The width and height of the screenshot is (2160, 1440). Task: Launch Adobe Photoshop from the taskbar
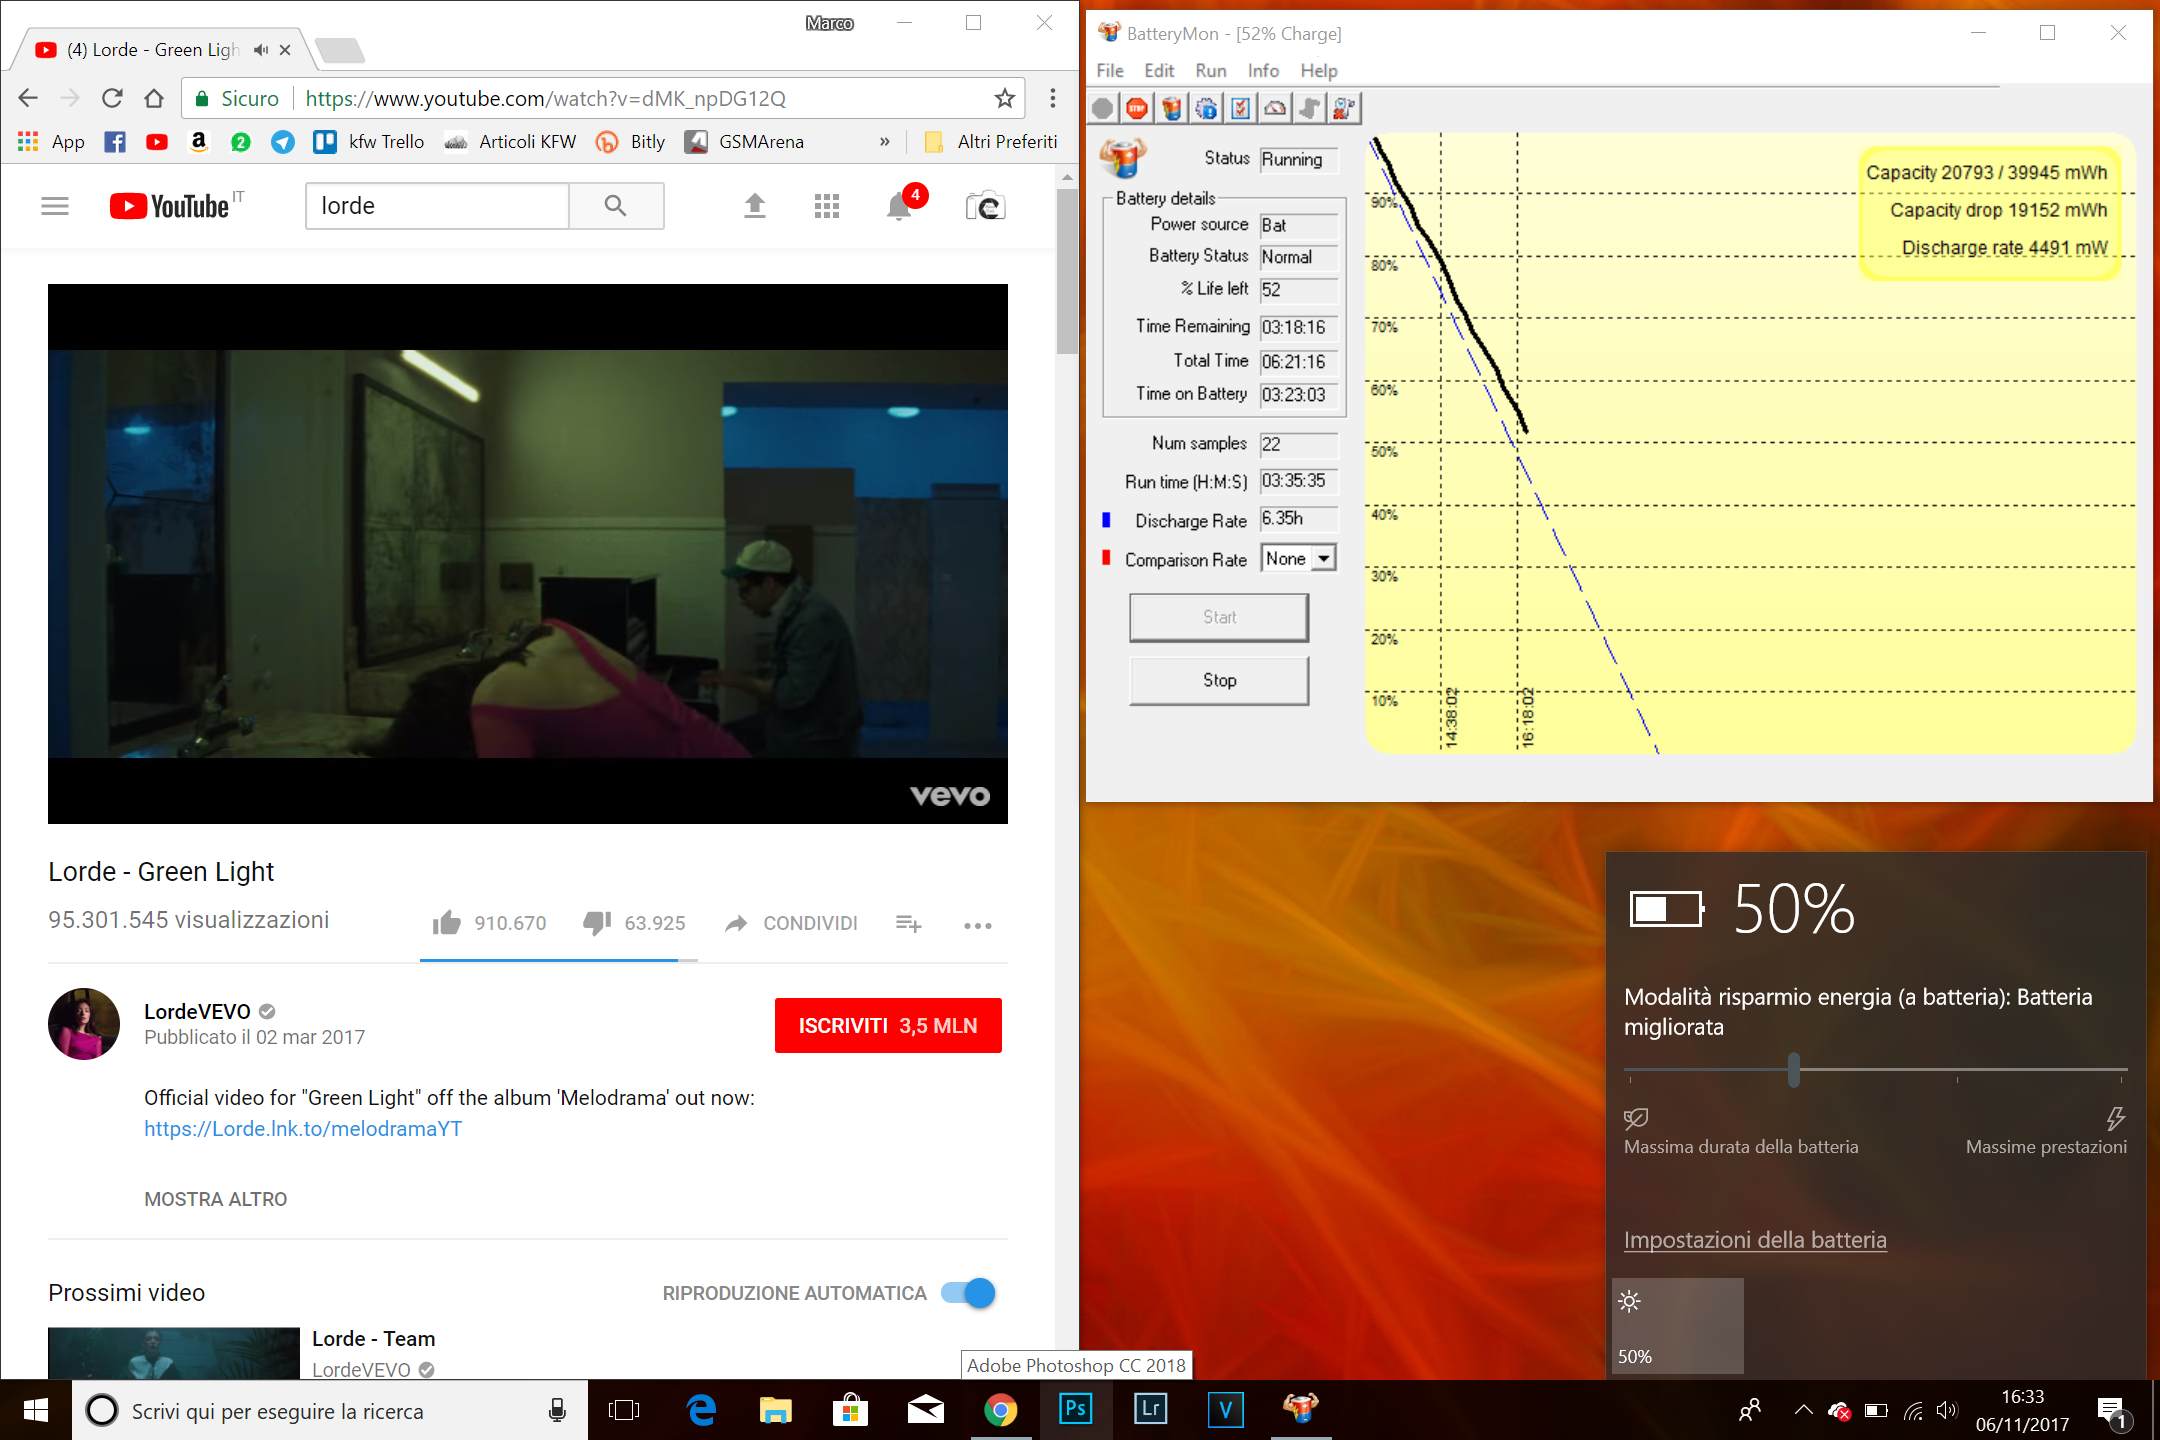click(x=1075, y=1410)
